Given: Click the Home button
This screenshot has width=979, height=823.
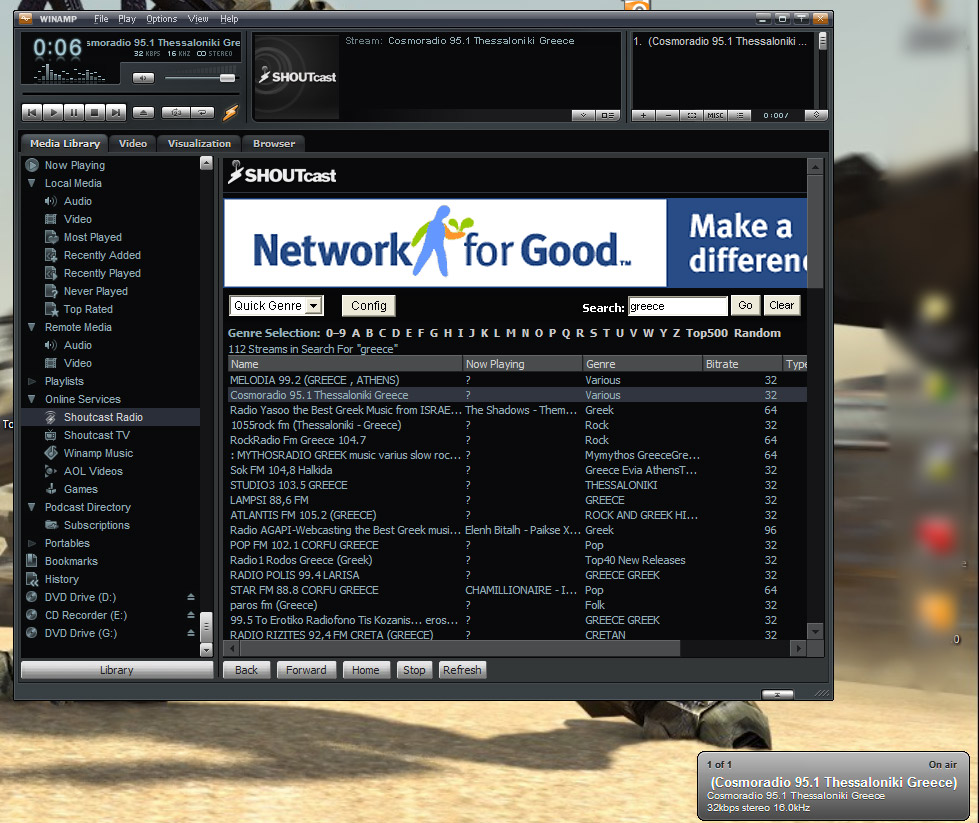Looking at the screenshot, I should (365, 670).
